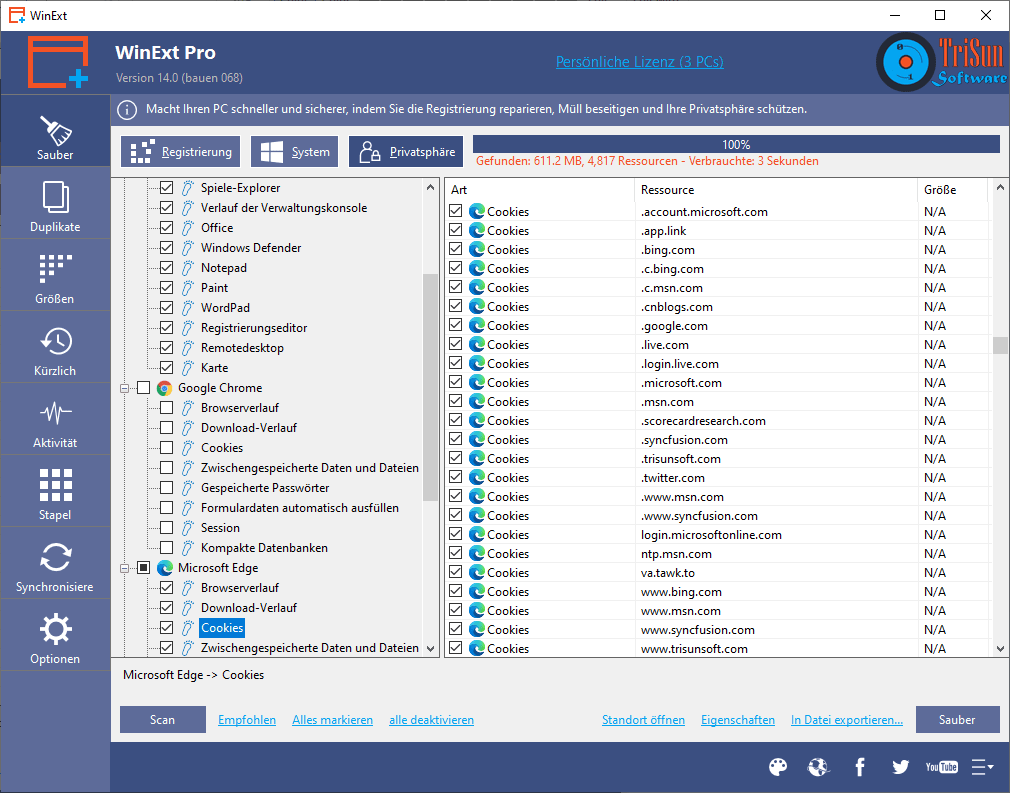Viewport: 1010px width, 793px height.
Task: Click the results list scroll-up arrow
Action: 1000,187
